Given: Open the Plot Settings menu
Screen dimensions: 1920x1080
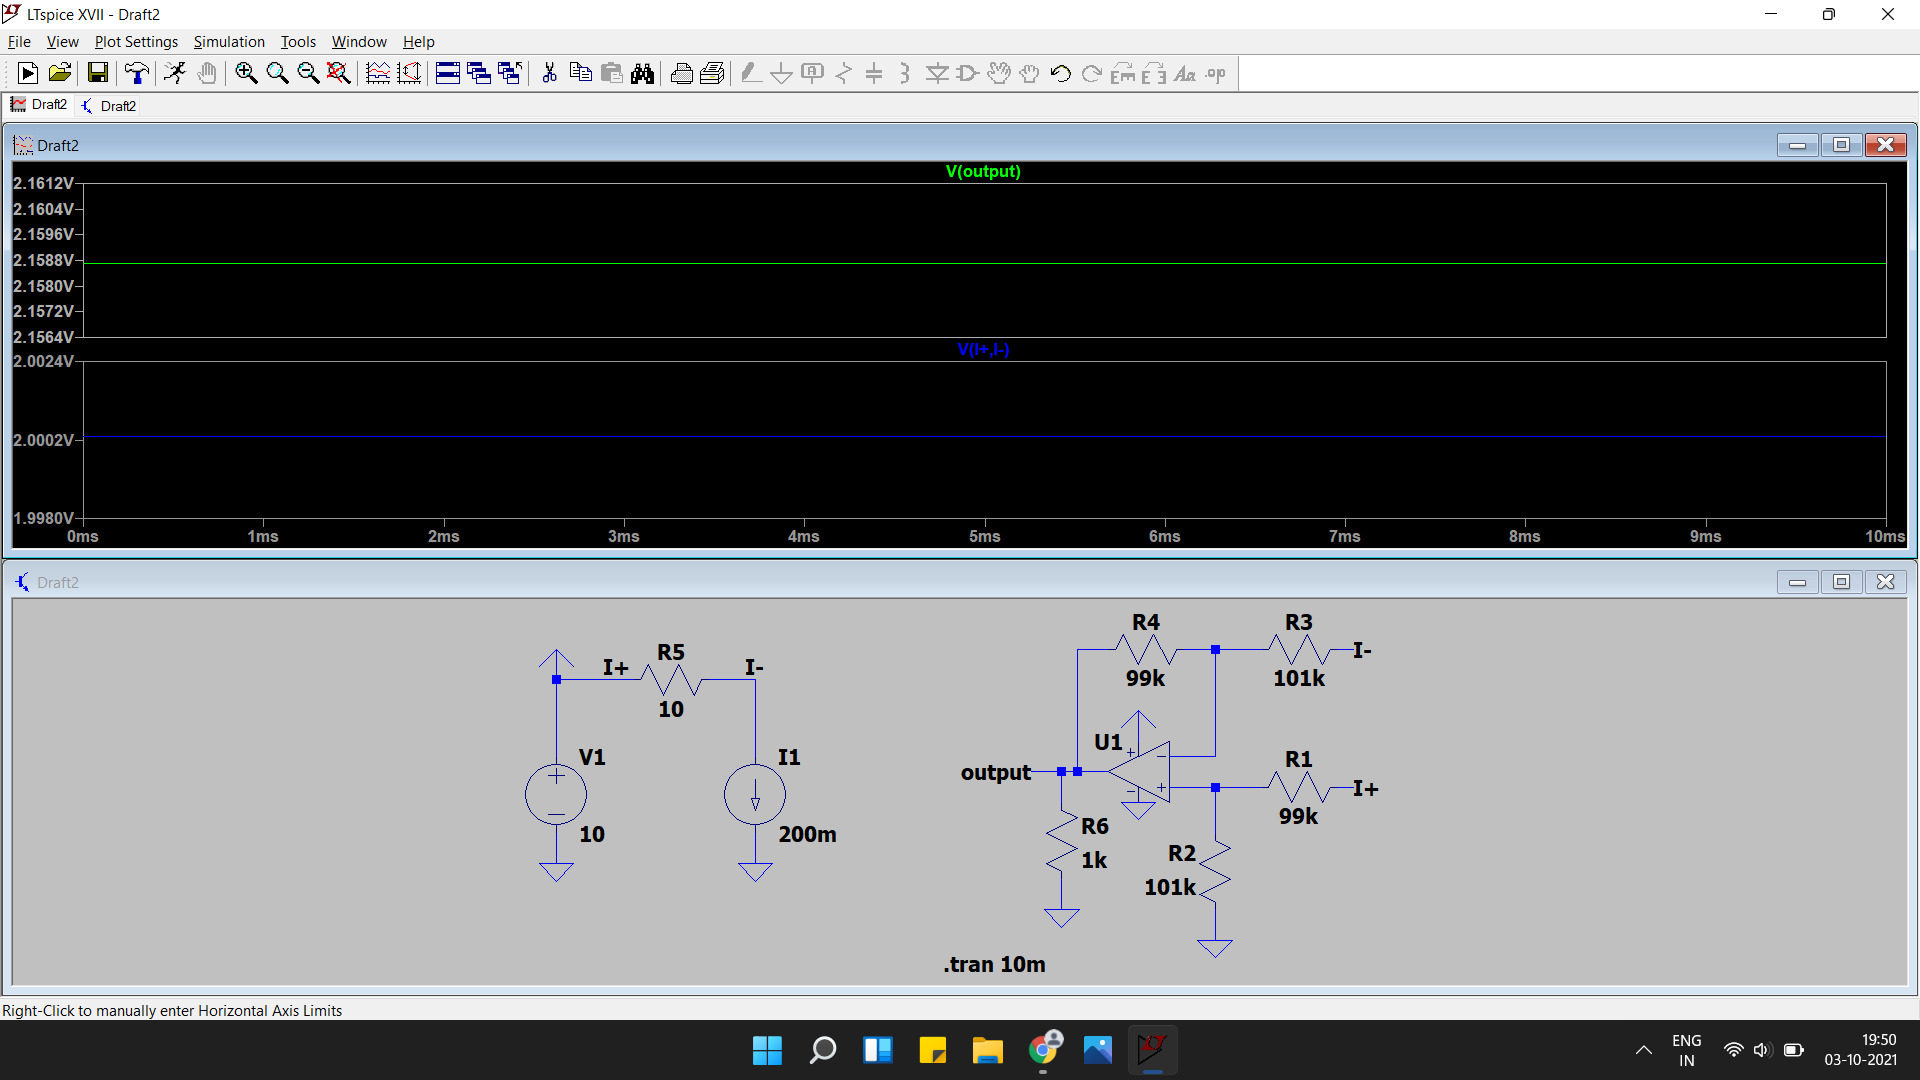Looking at the screenshot, I should pos(136,42).
